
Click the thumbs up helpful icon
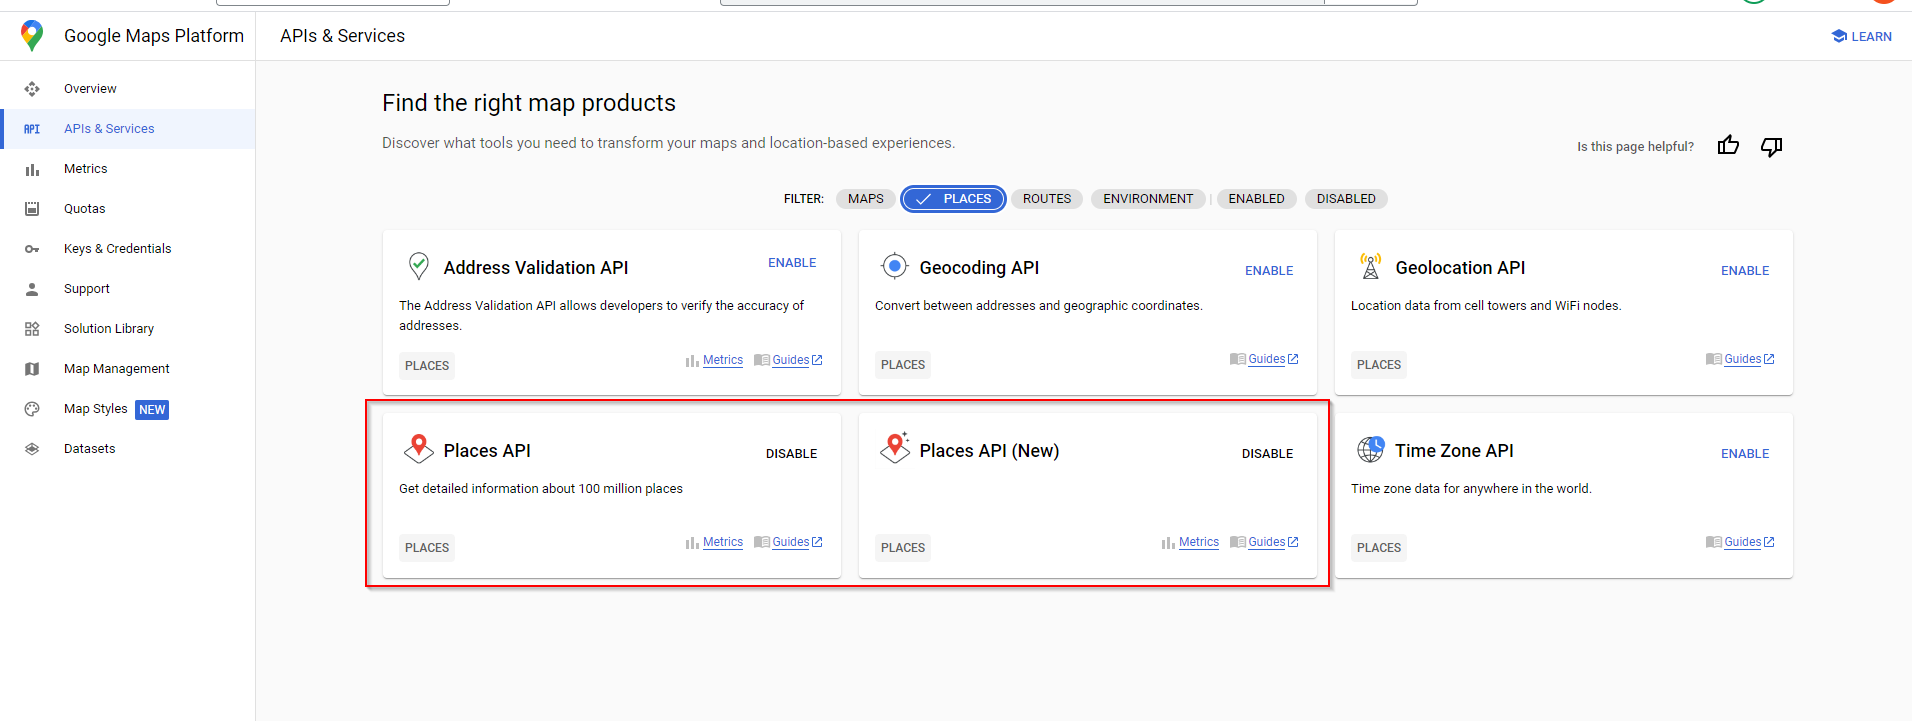coord(1728,146)
